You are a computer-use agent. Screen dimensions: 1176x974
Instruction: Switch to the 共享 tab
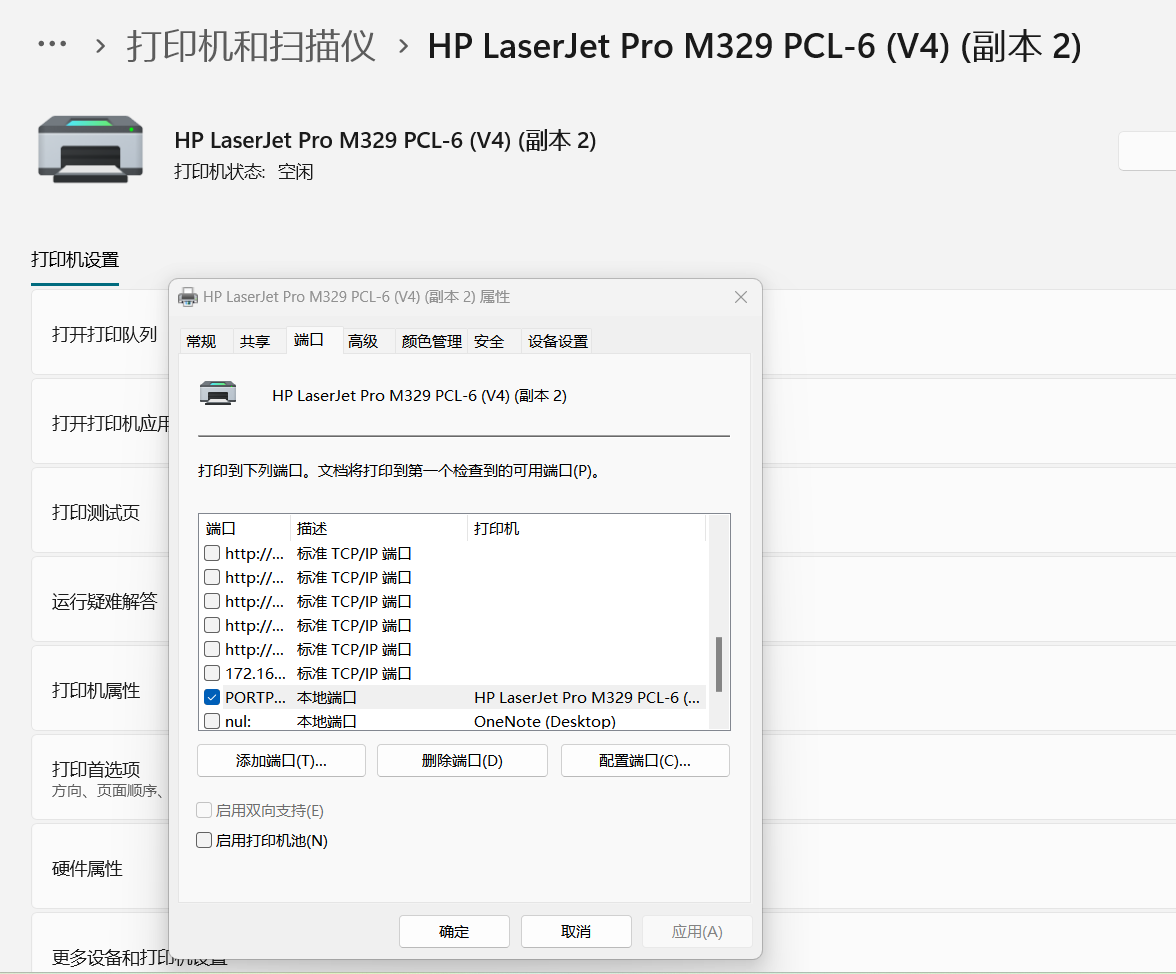pyautogui.click(x=257, y=341)
